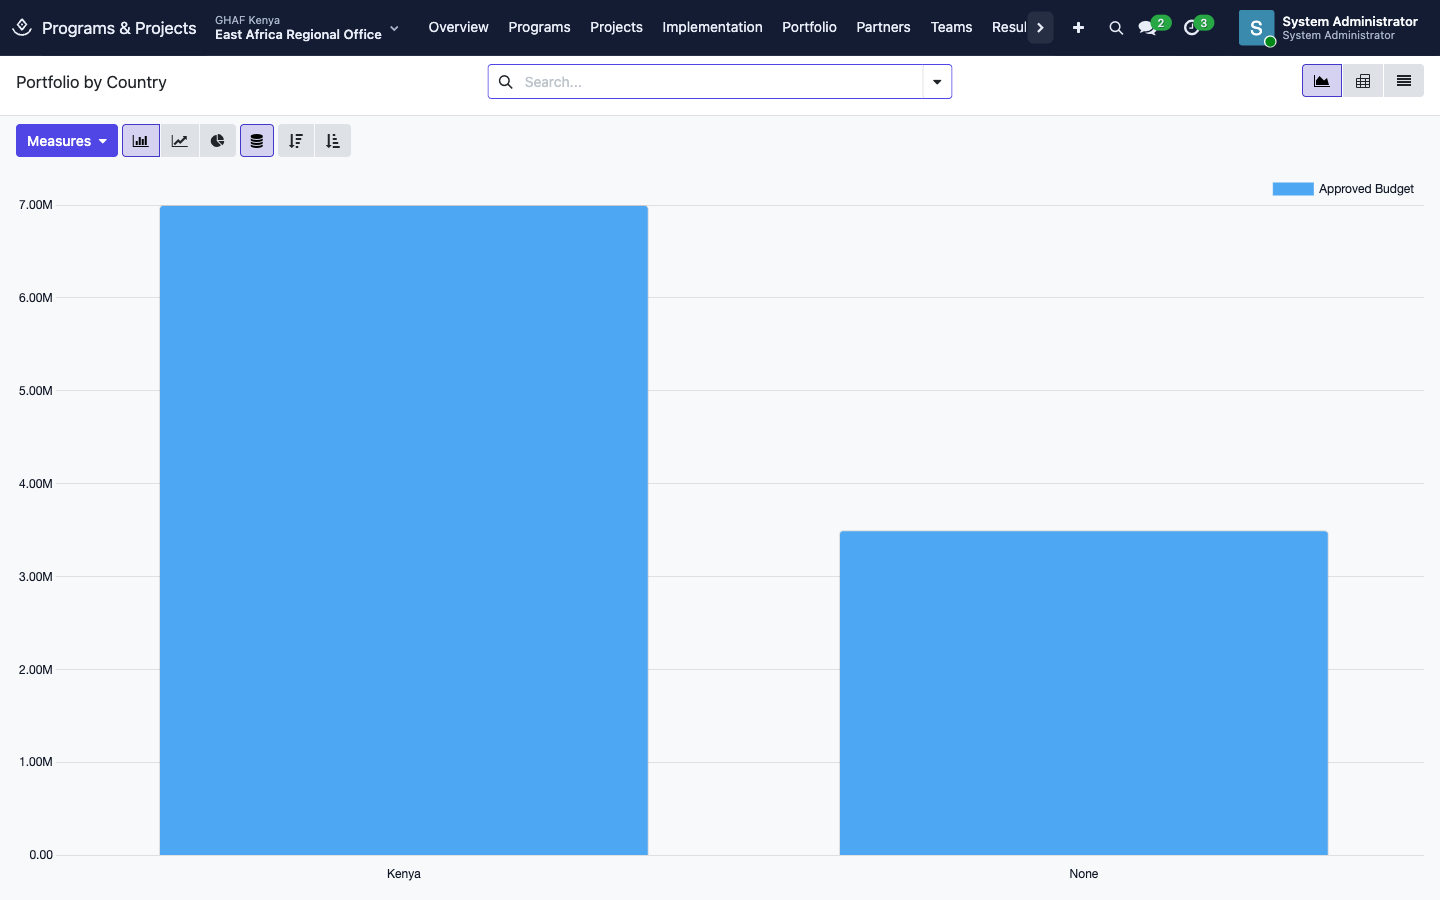Open the Portfolio menu
This screenshot has height=900, width=1440.
click(809, 27)
